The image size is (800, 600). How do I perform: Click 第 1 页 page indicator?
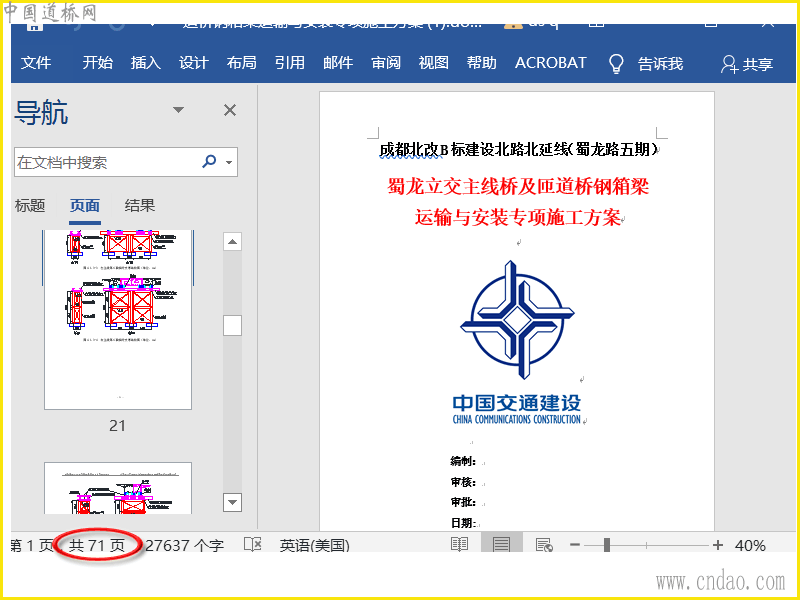[x=32, y=545]
